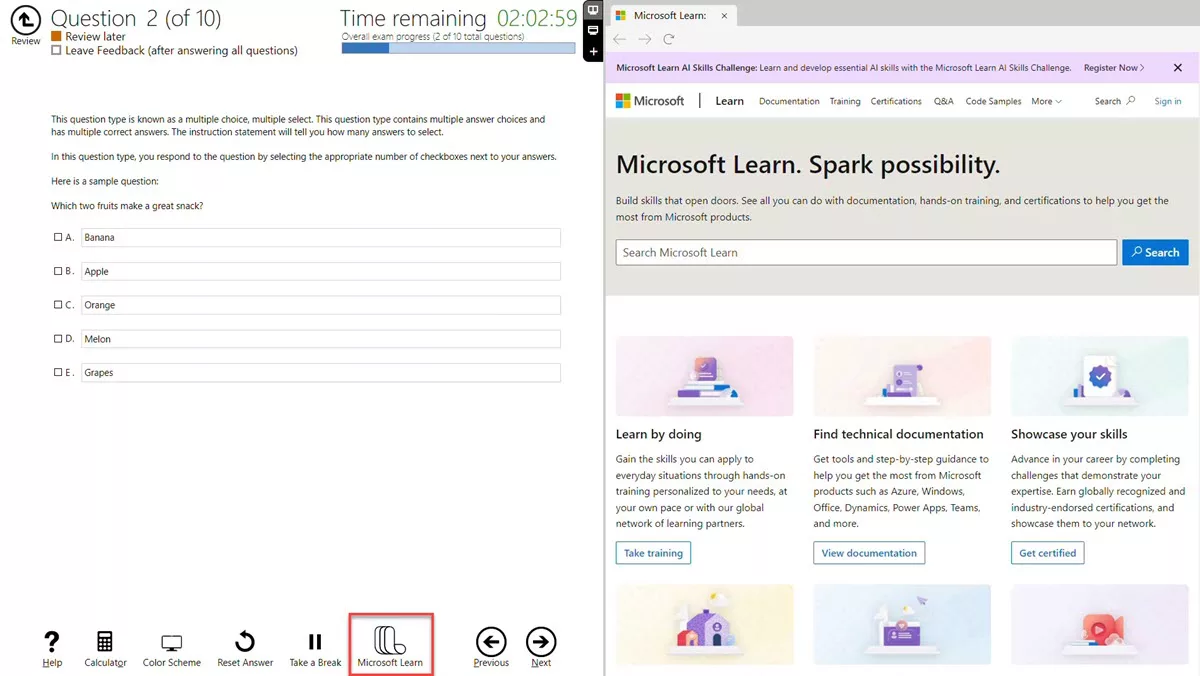Open the Documentation nav item
1200x676 pixels.
click(x=789, y=101)
